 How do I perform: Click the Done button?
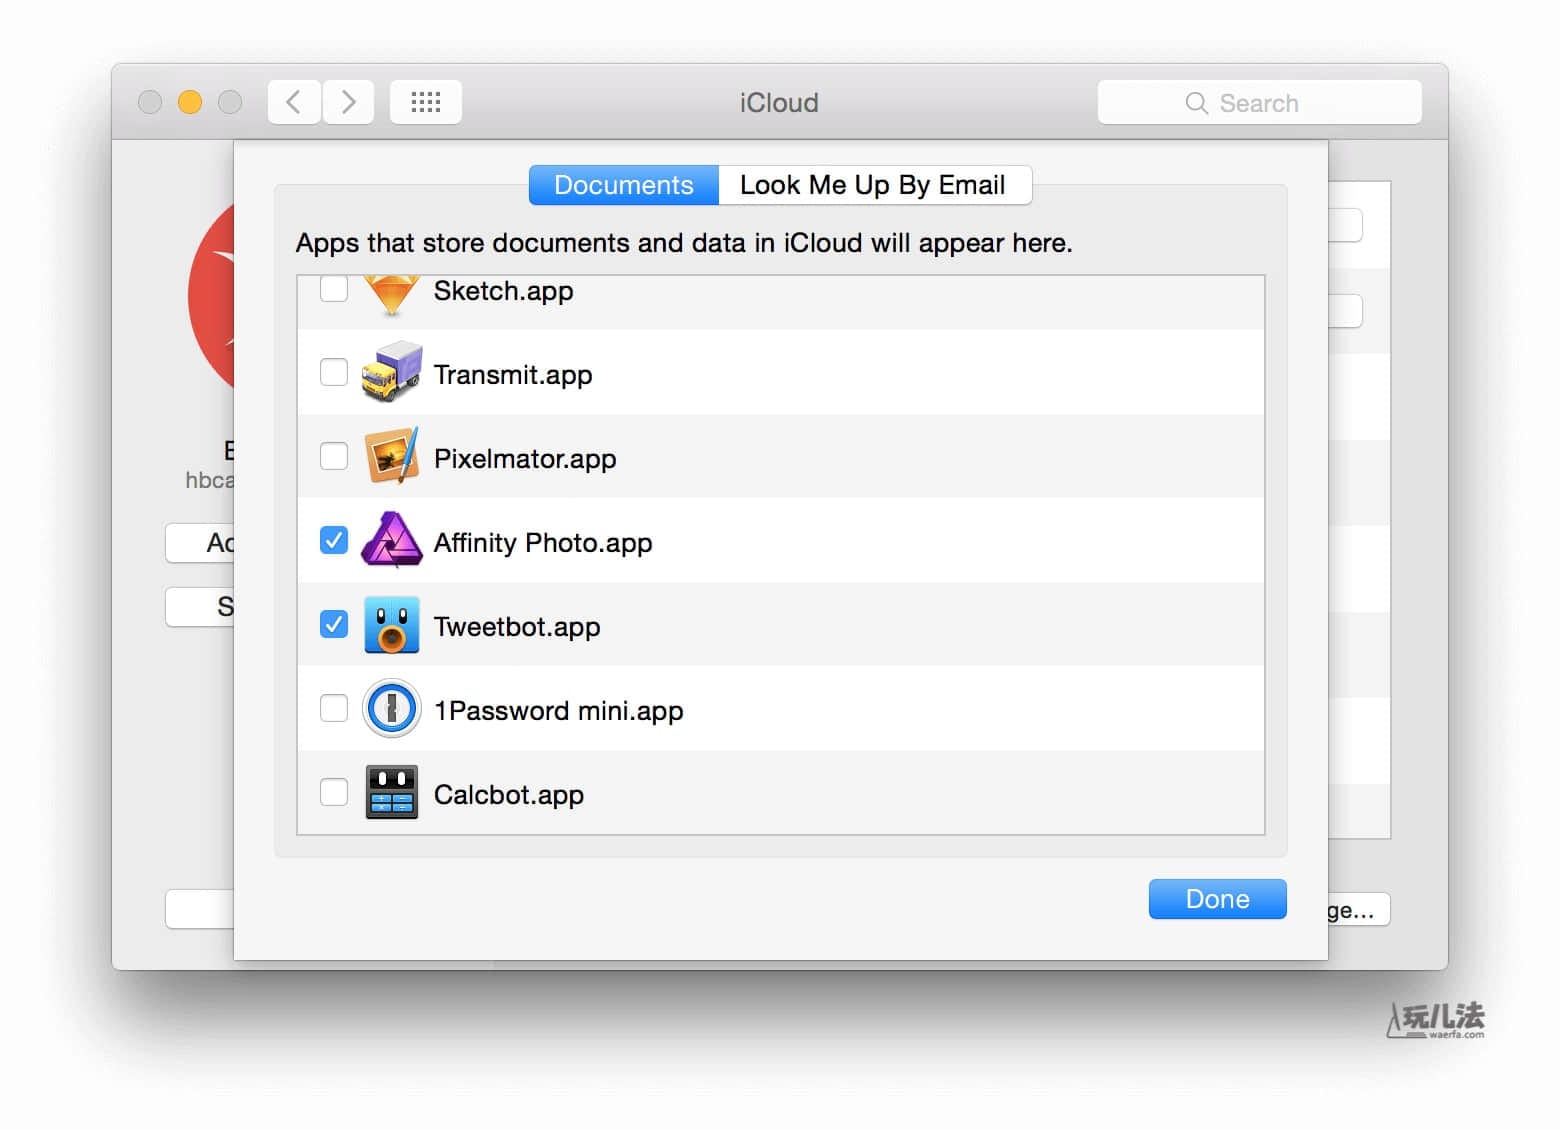tap(1217, 899)
